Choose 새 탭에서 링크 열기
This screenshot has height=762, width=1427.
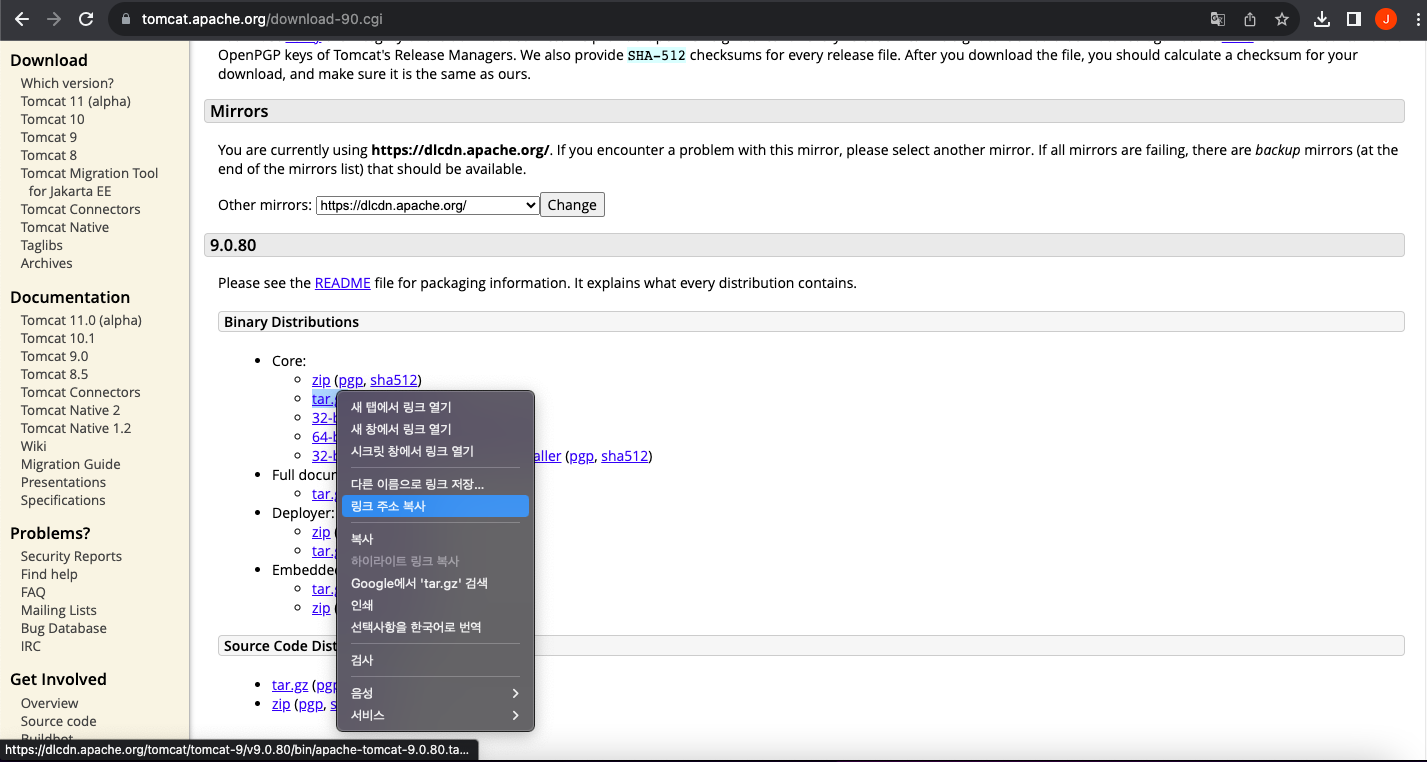[x=435, y=407]
